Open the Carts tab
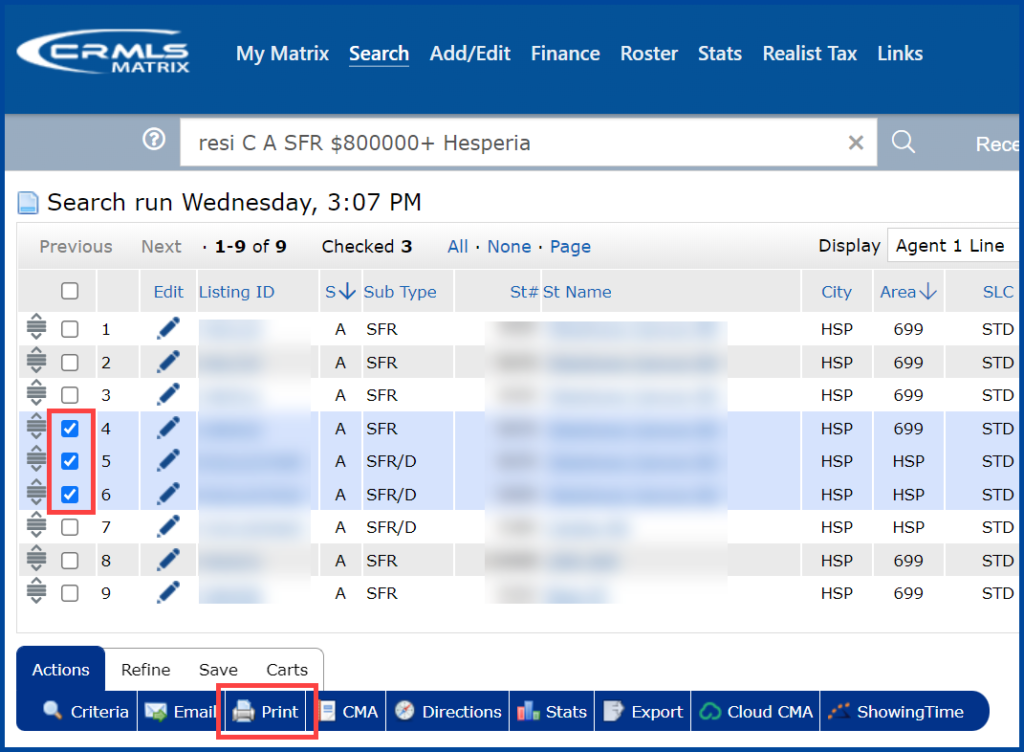The image size is (1024, 752). pos(287,669)
